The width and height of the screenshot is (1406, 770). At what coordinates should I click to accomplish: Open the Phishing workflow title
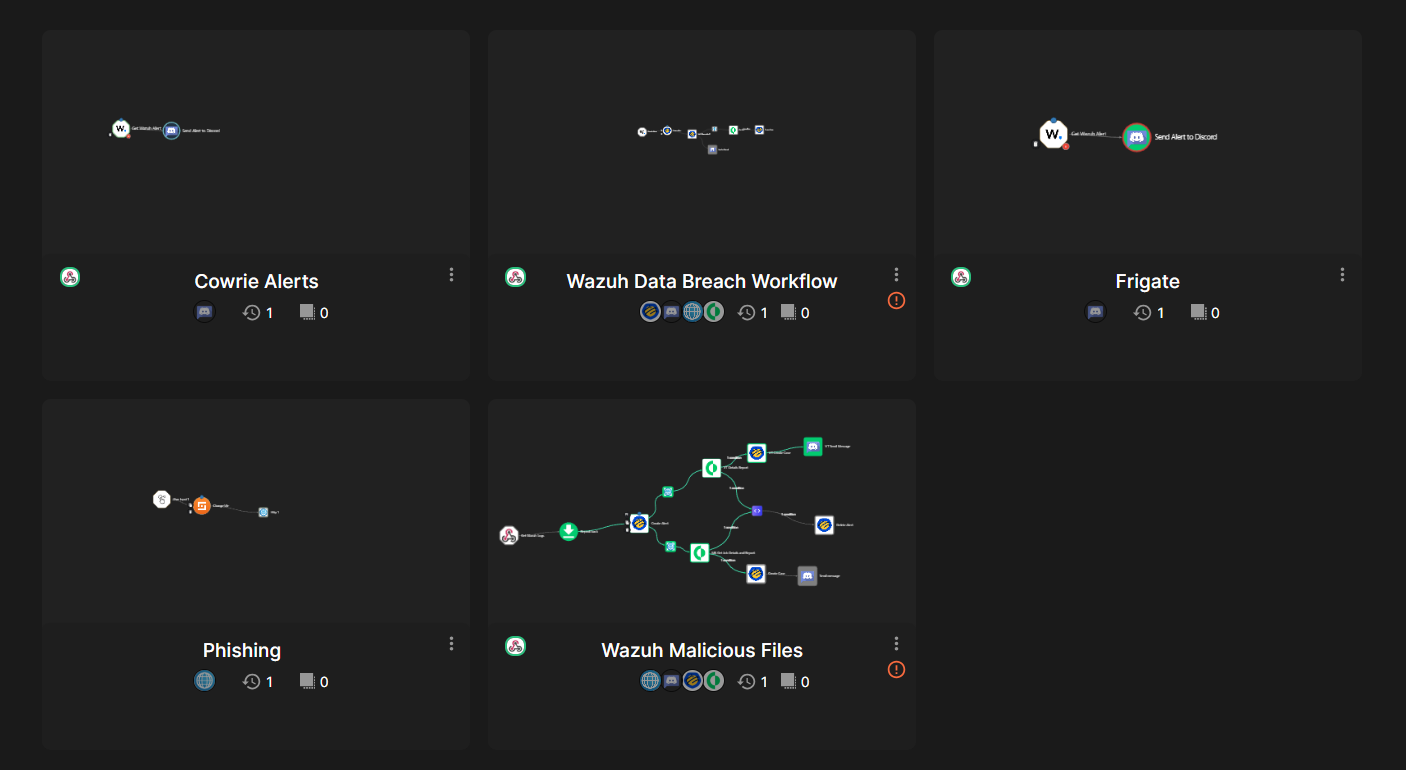242,651
